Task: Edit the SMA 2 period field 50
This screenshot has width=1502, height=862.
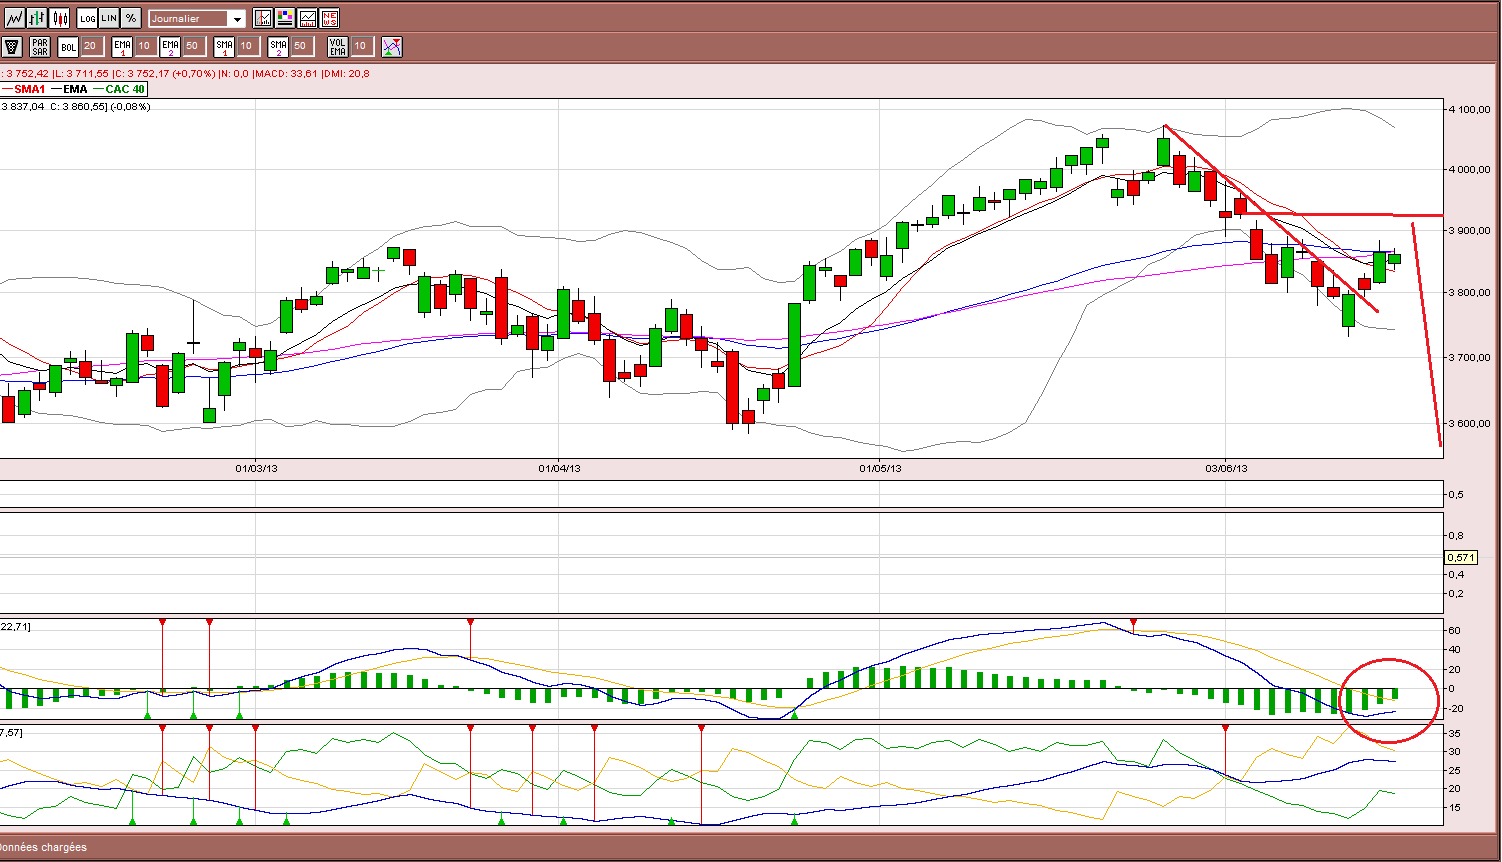Action: tap(302, 46)
